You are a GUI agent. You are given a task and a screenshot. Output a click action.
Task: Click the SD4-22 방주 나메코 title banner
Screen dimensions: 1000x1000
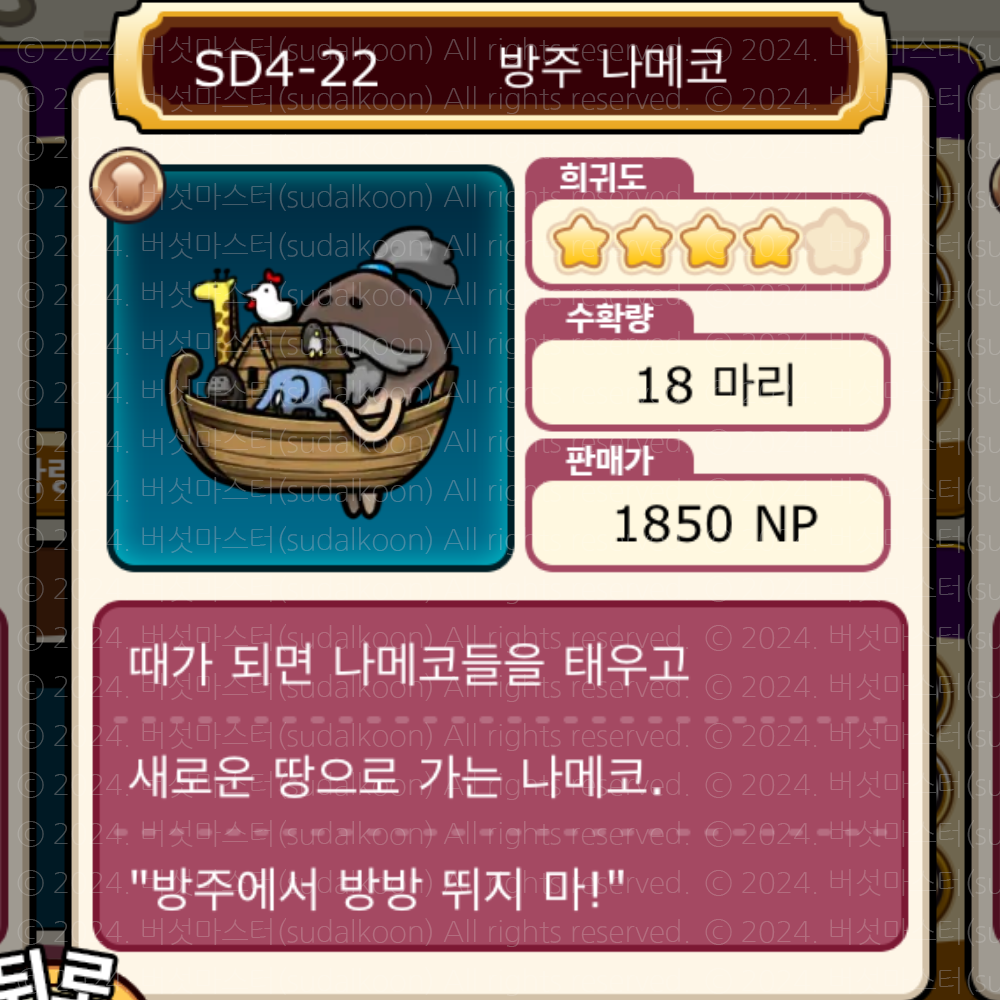pos(500,66)
